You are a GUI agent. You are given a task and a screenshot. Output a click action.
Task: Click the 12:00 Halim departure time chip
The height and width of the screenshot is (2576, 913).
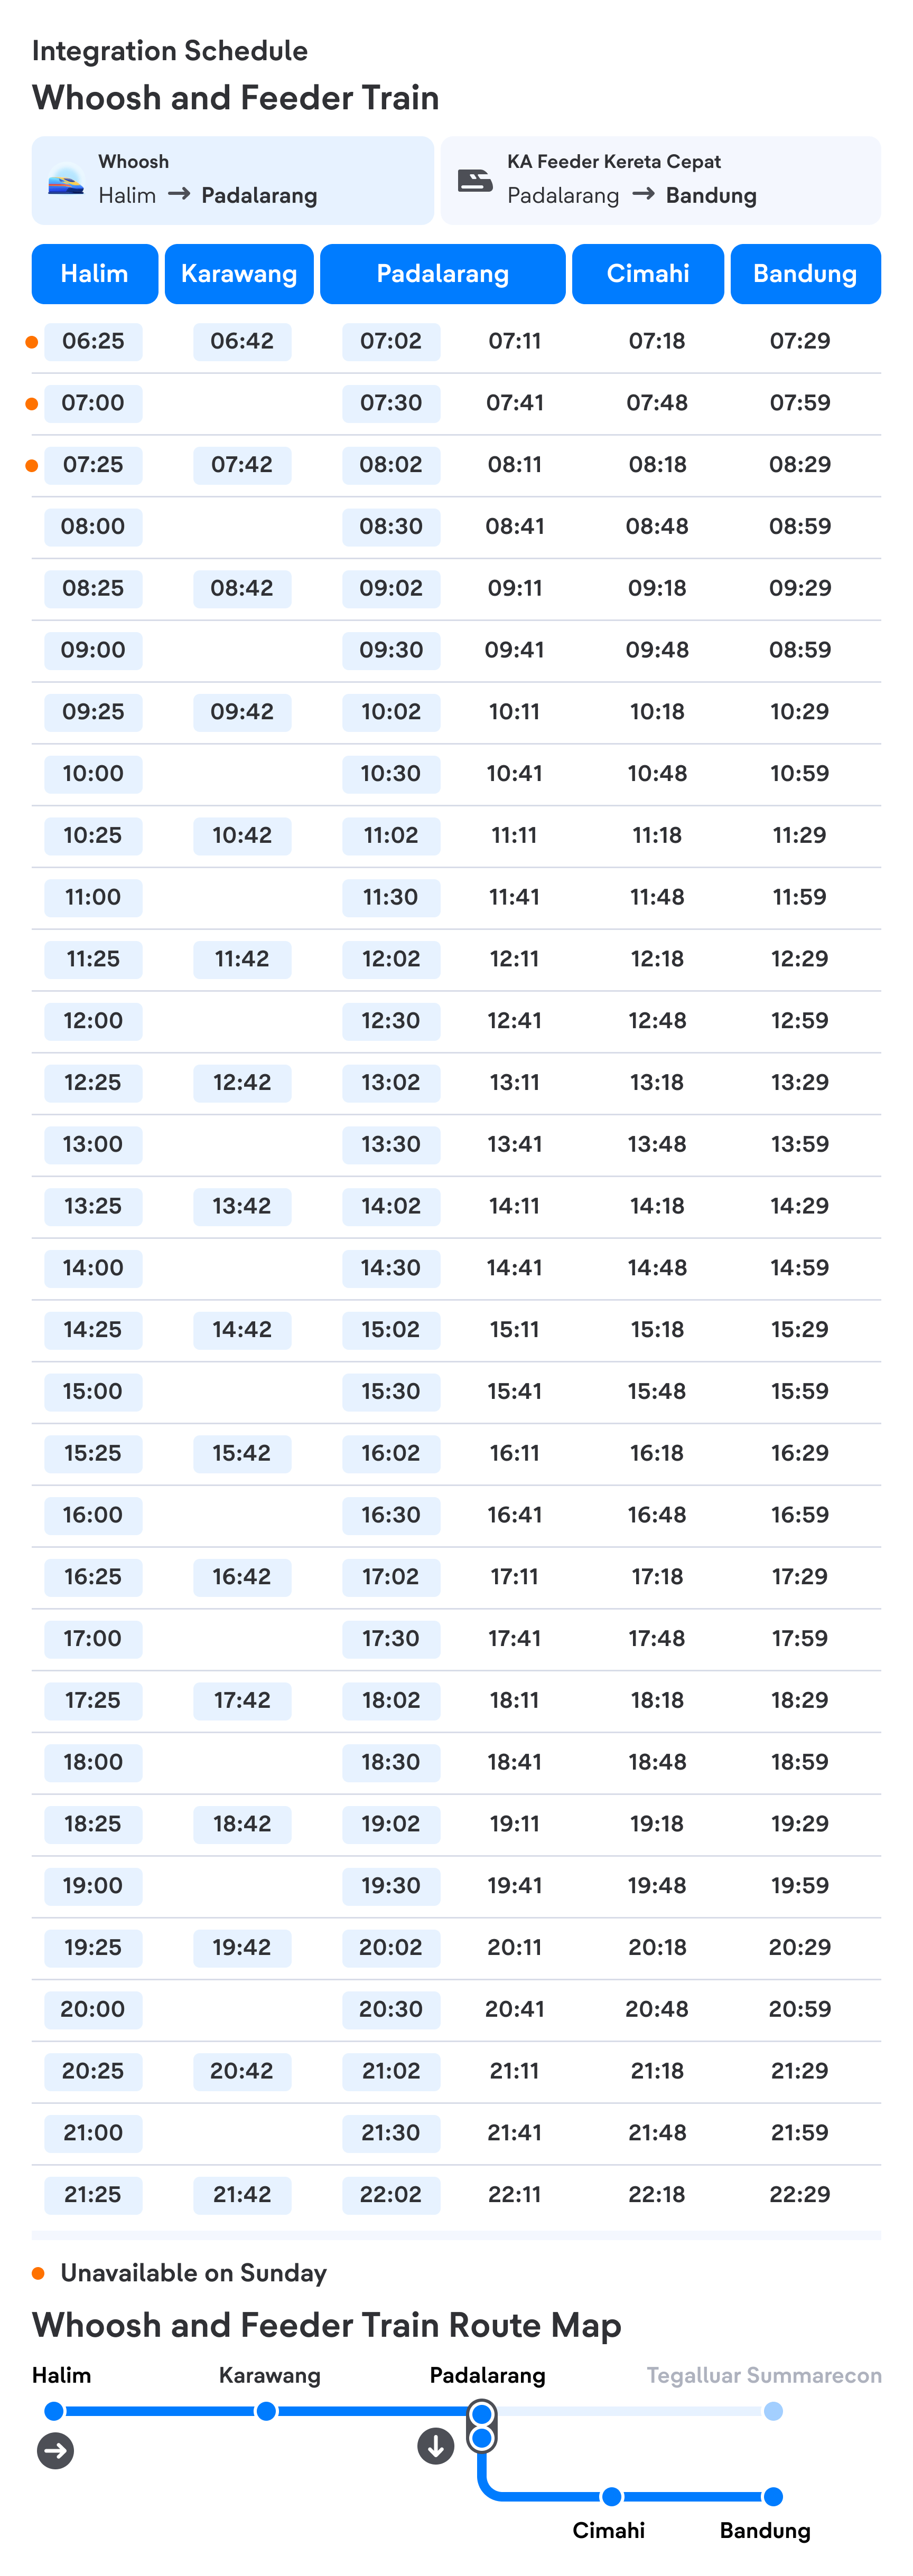[93, 1021]
